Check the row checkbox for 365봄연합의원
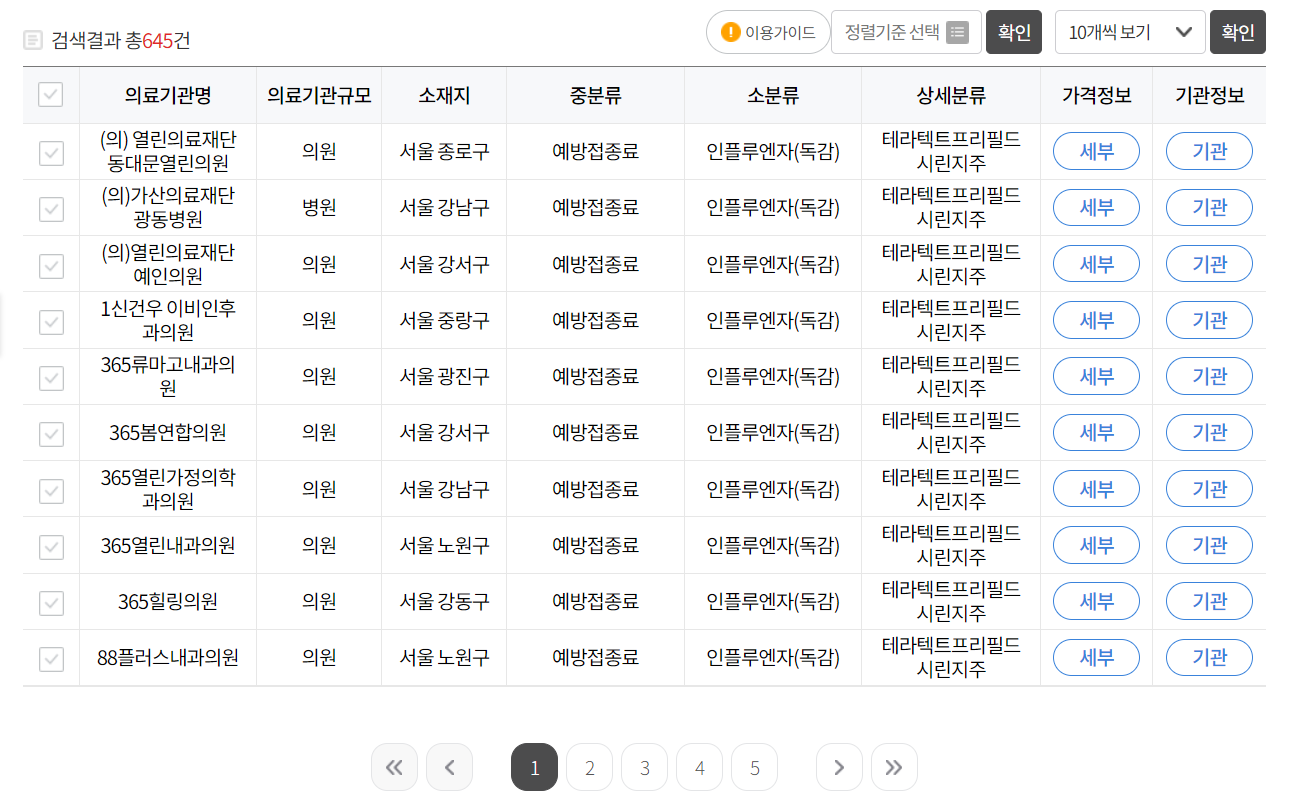Viewport: 1290px width, 801px height. click(50, 432)
